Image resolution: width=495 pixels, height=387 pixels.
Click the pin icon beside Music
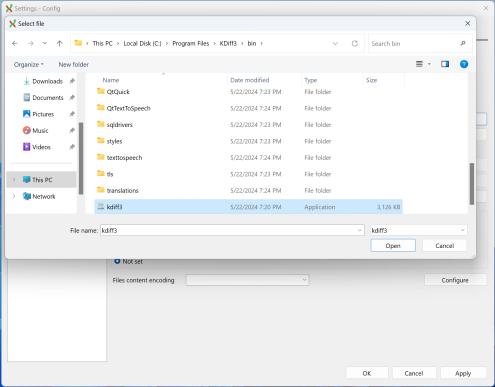click(x=72, y=130)
